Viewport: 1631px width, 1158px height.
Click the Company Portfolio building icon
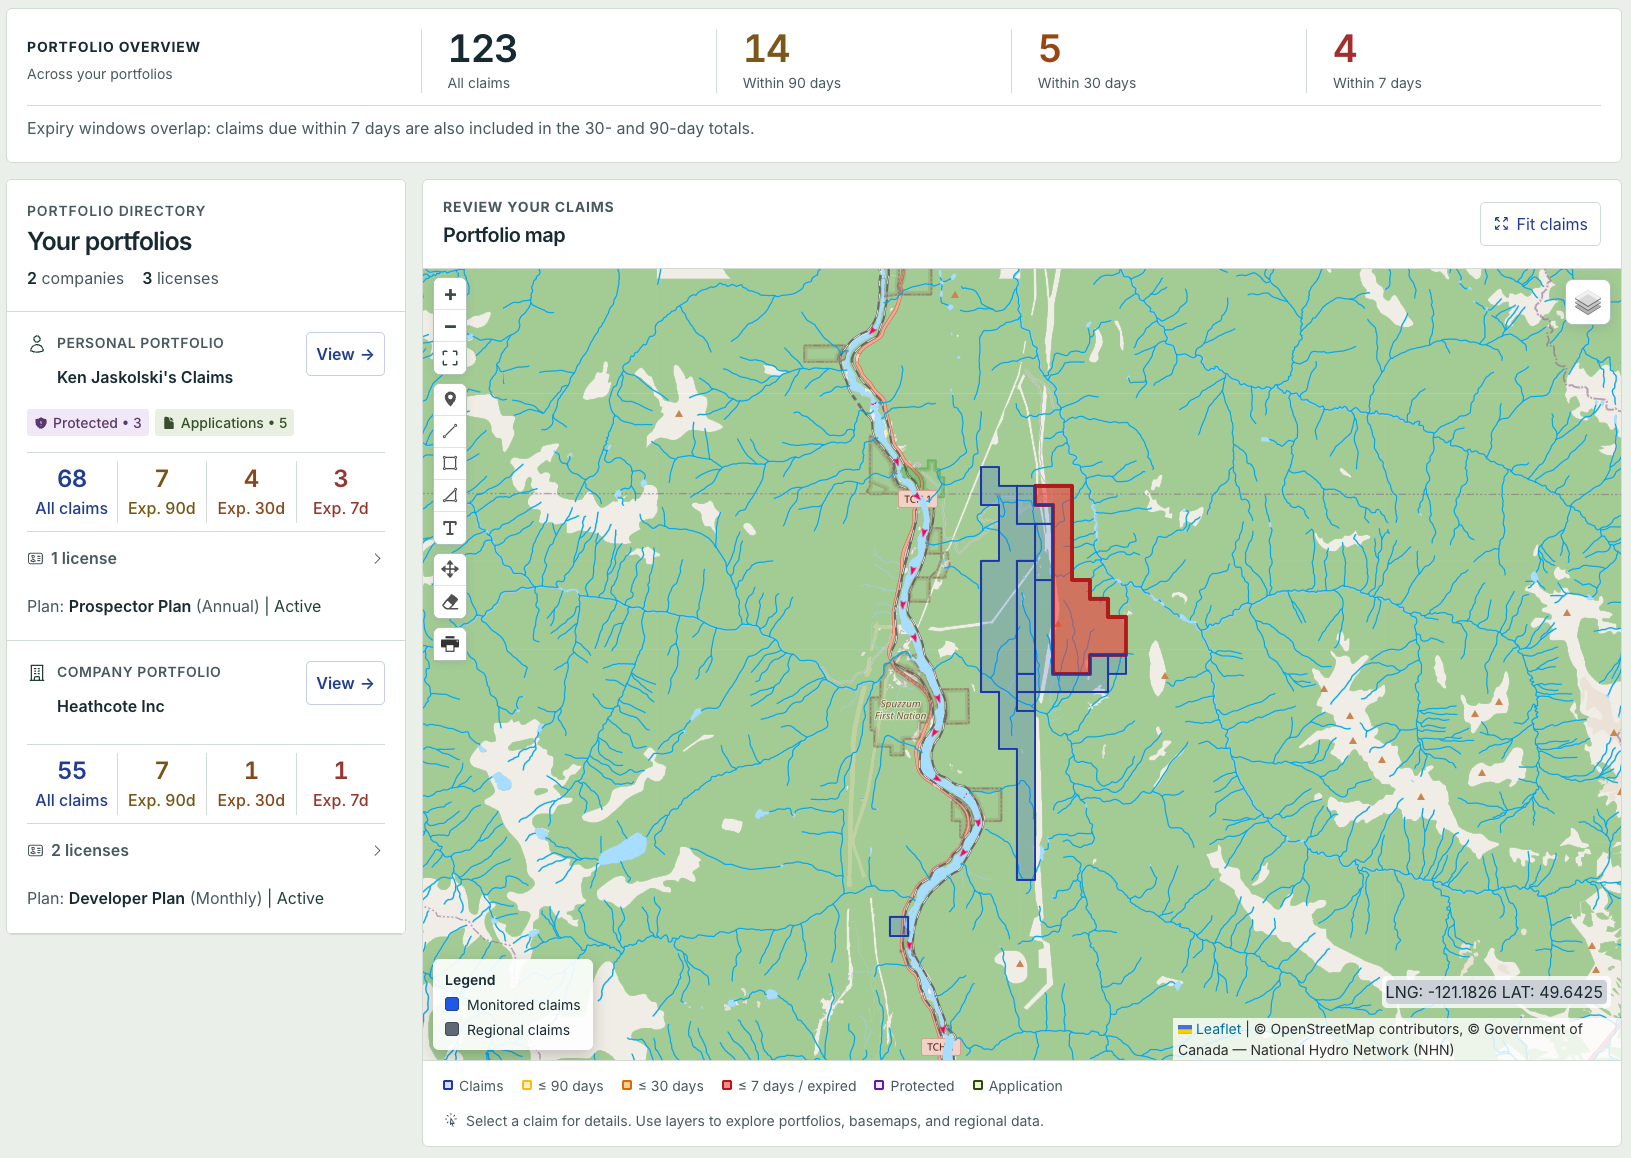37,673
